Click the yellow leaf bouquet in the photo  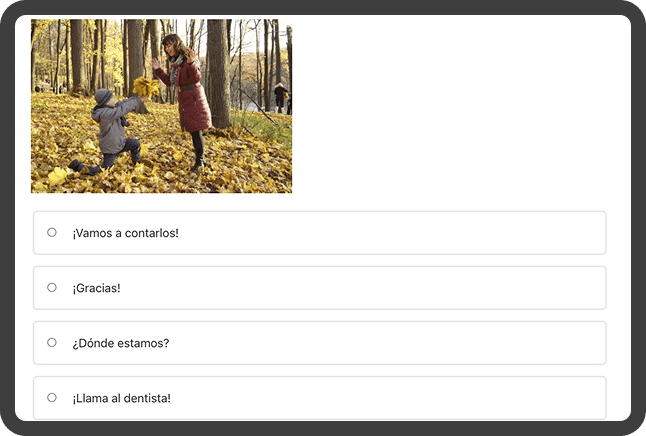[146, 86]
